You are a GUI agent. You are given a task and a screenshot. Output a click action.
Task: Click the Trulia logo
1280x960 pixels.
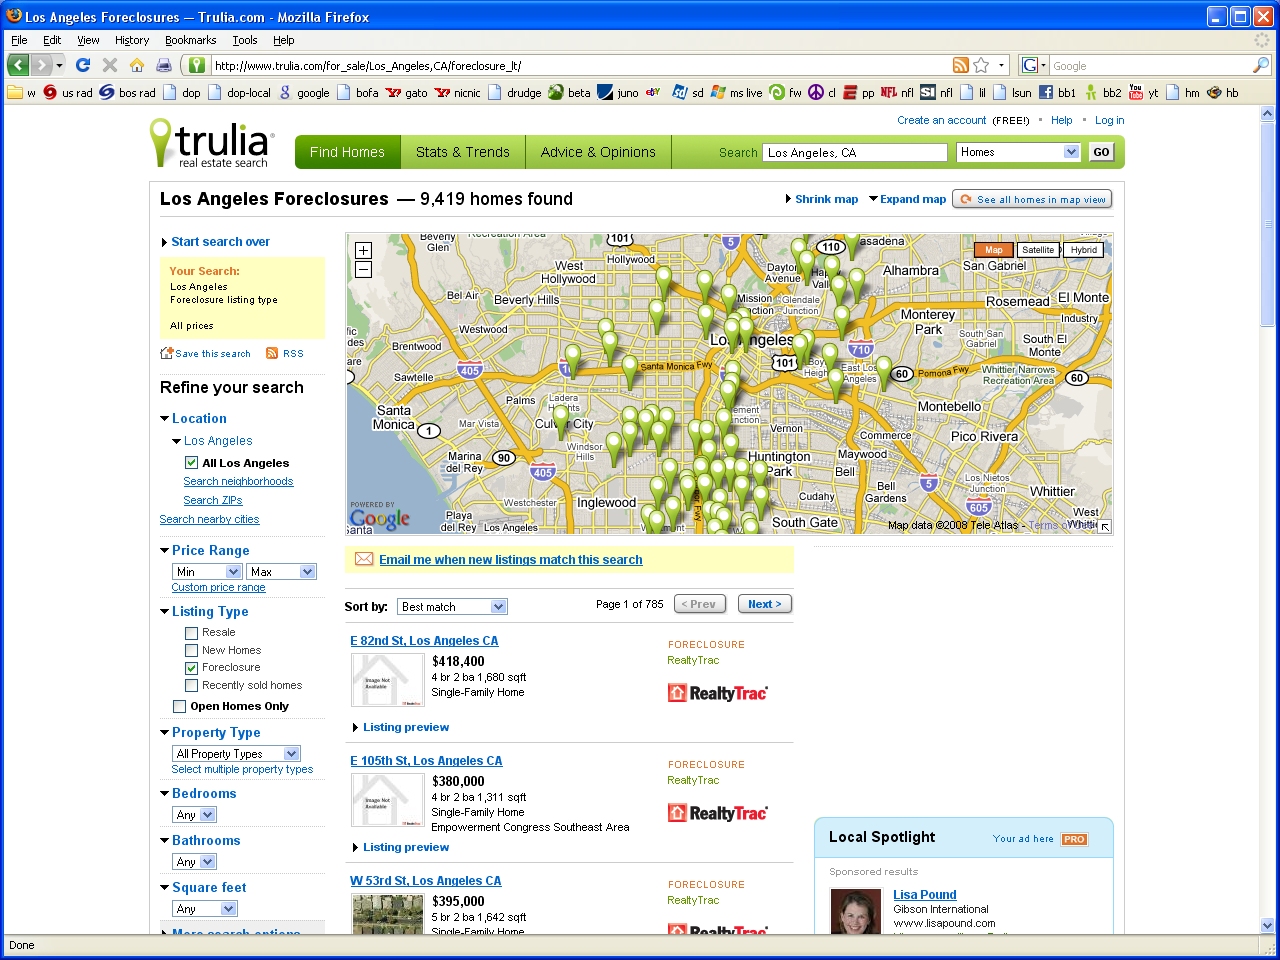(210, 143)
